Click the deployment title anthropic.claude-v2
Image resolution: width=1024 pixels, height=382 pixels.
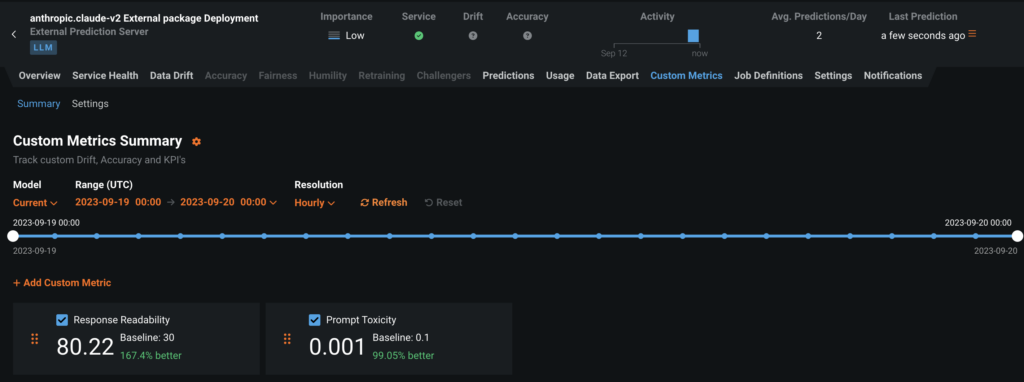144,18
